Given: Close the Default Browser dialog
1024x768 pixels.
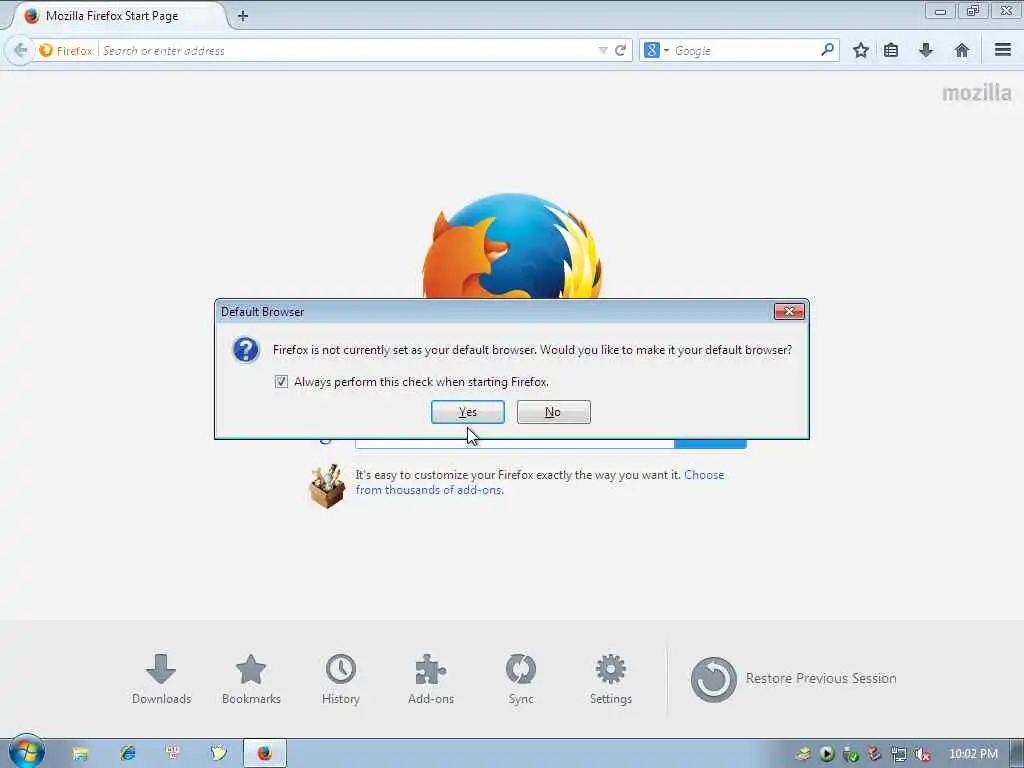Looking at the screenshot, I should click(789, 312).
